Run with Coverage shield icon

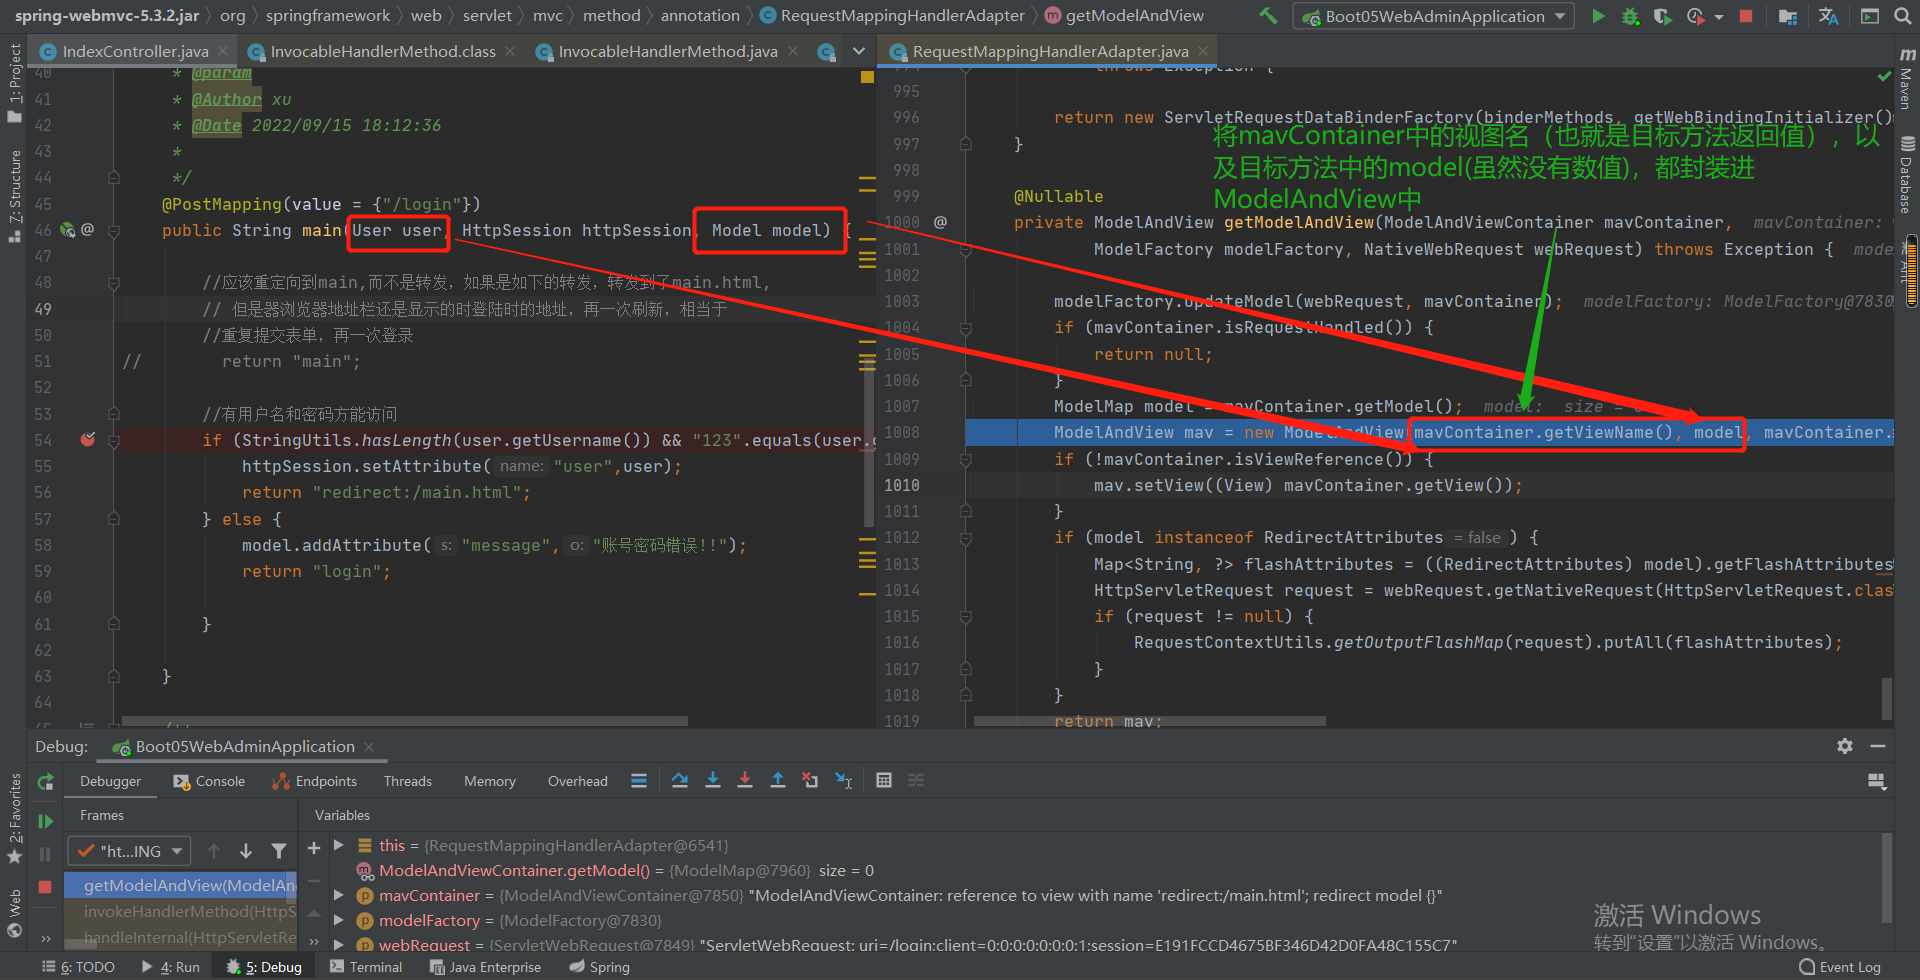point(1662,16)
